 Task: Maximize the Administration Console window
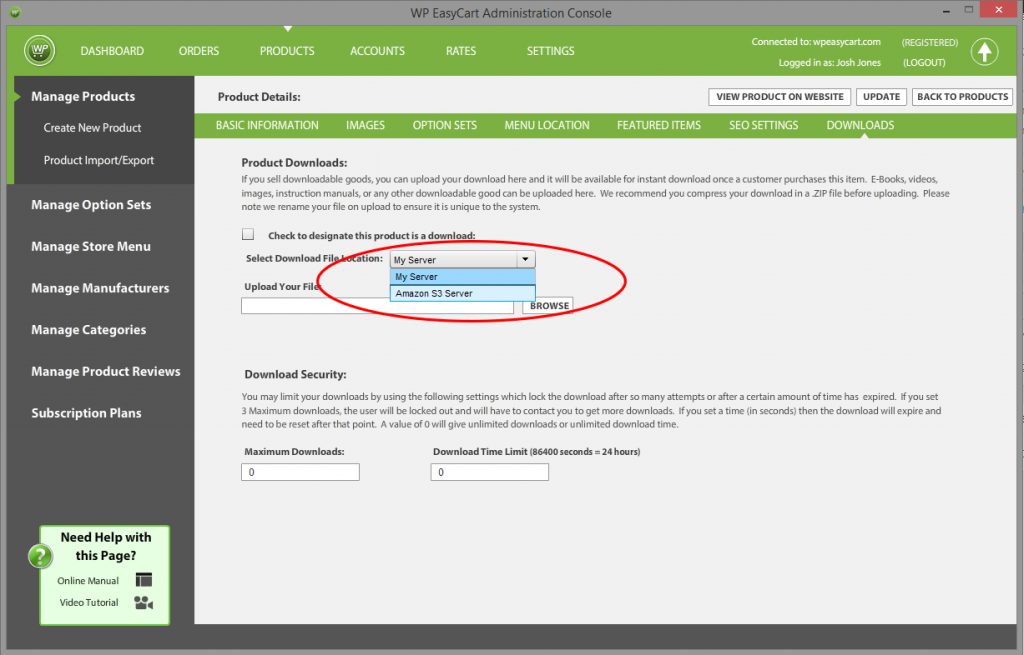tap(968, 10)
